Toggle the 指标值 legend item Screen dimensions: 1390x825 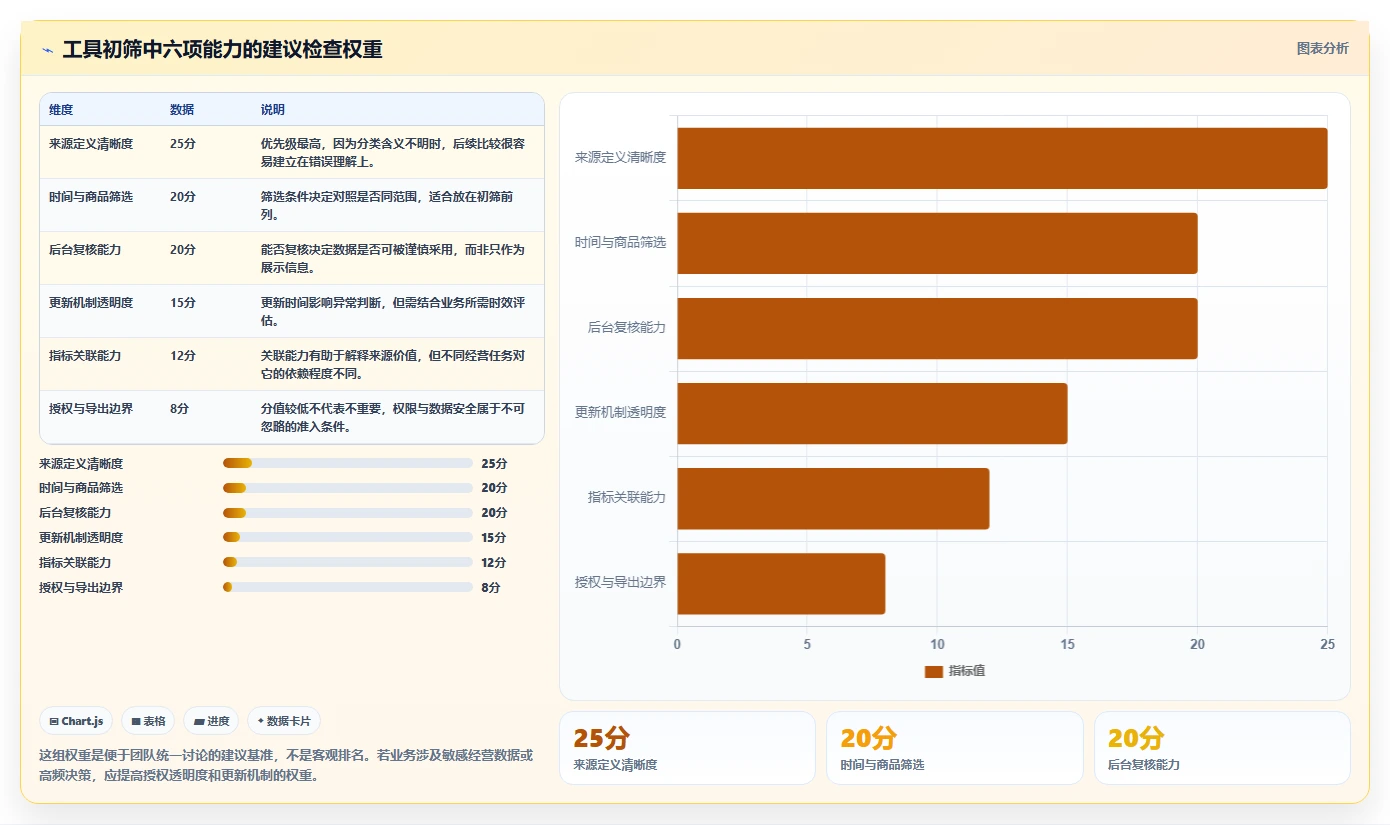click(955, 671)
